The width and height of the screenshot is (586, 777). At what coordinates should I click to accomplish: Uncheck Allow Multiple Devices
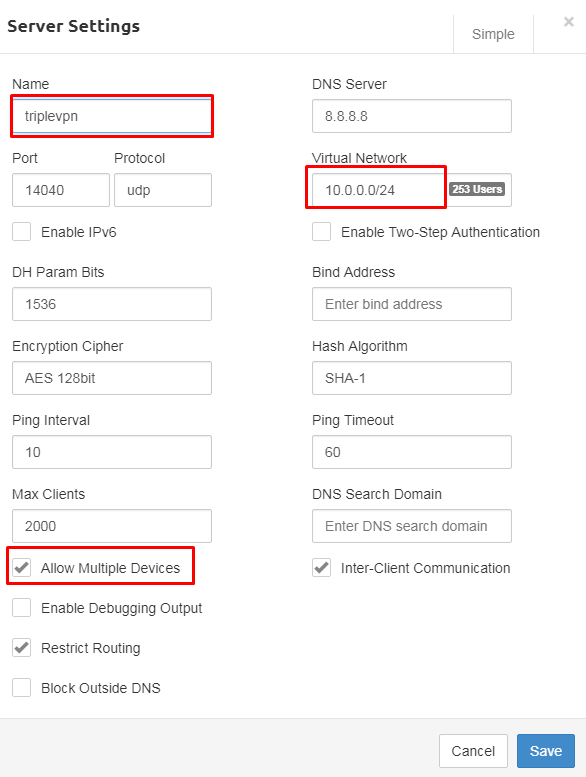pyautogui.click(x=22, y=567)
